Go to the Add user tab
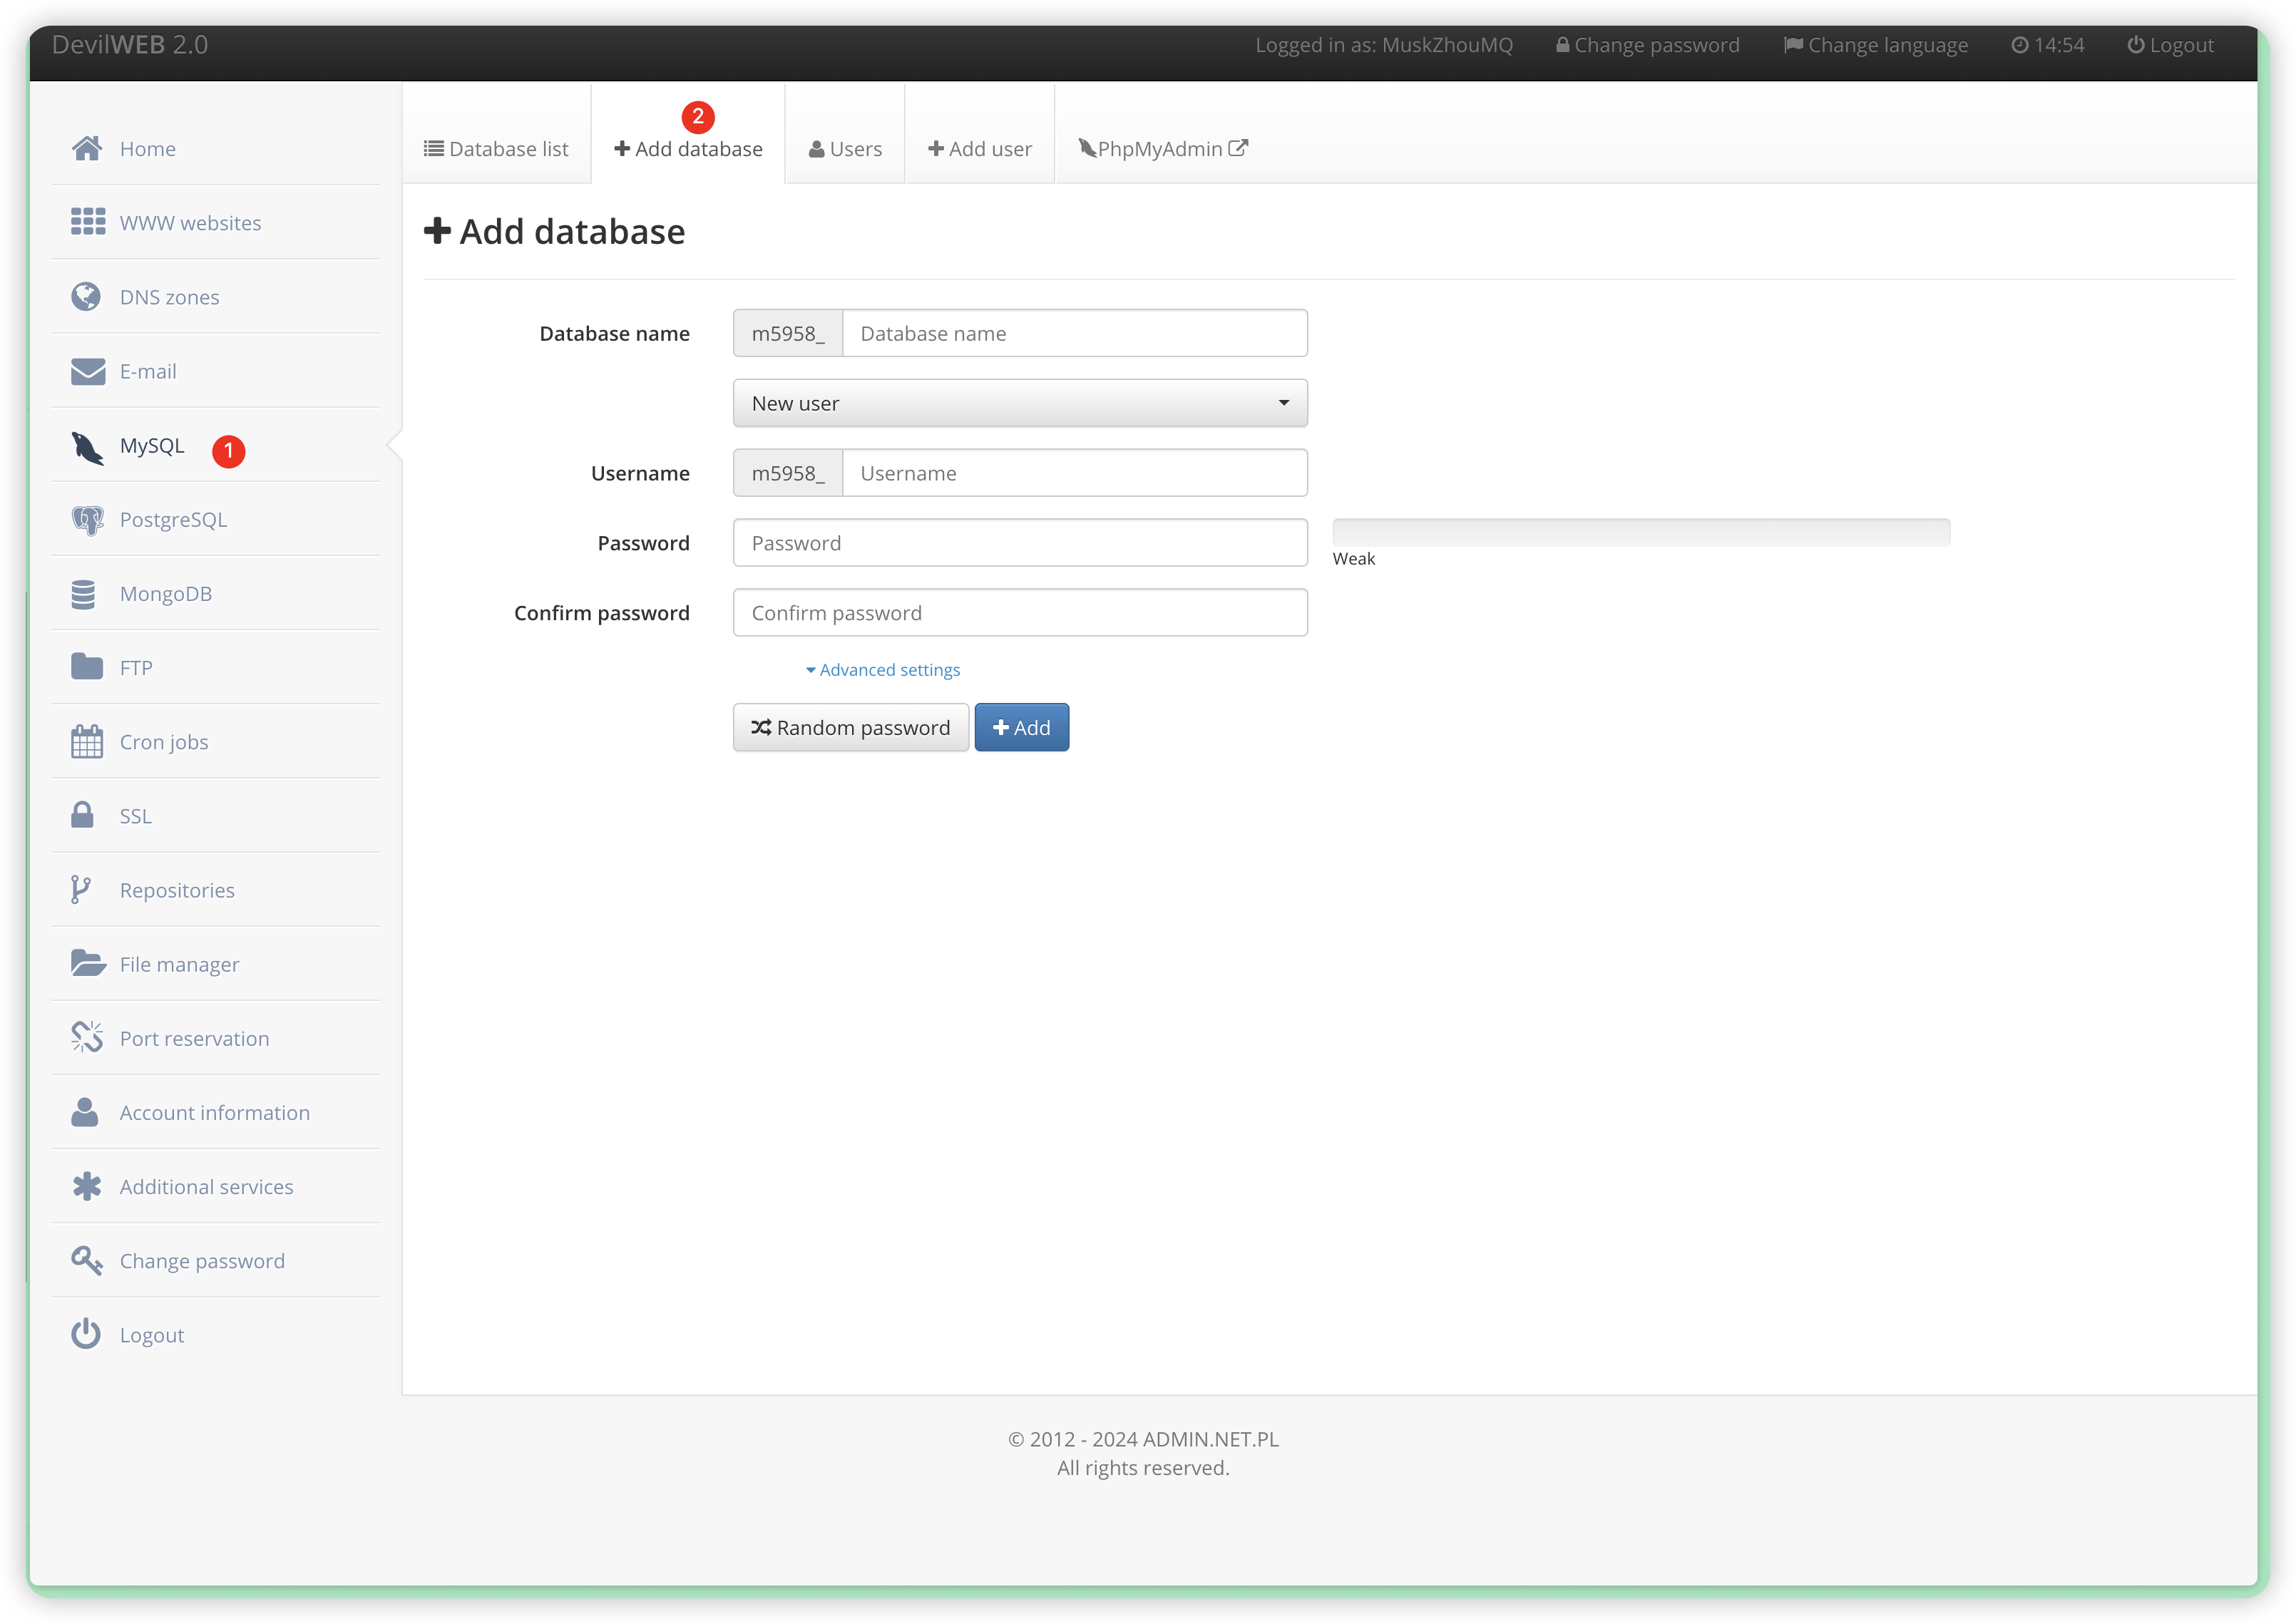2296x1624 pixels. tap(979, 149)
